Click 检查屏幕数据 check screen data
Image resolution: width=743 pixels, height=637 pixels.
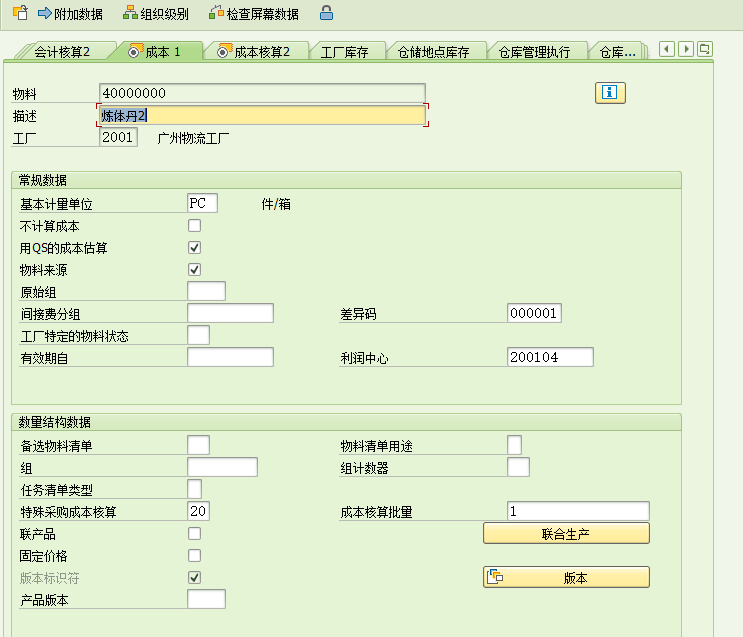coord(254,14)
